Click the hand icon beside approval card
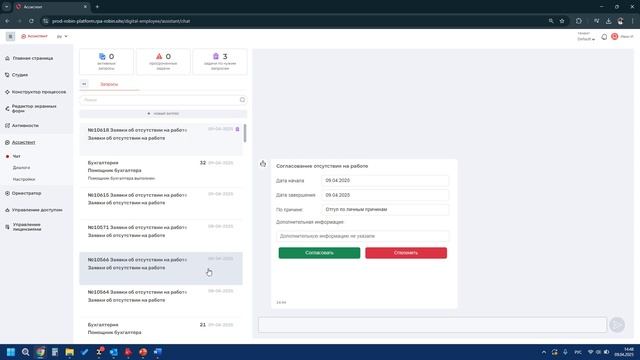 [x=263, y=164]
